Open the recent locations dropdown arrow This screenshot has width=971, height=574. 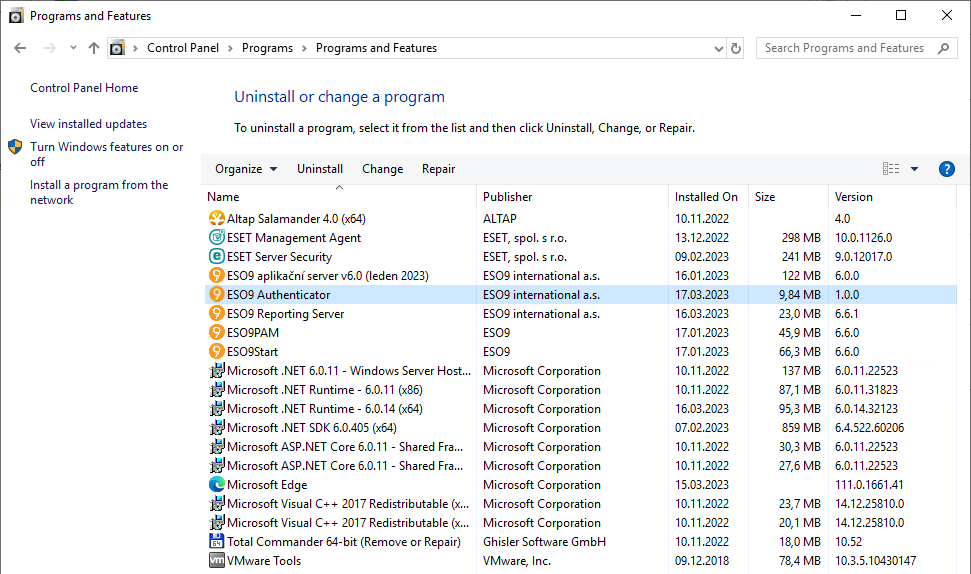[x=73, y=48]
